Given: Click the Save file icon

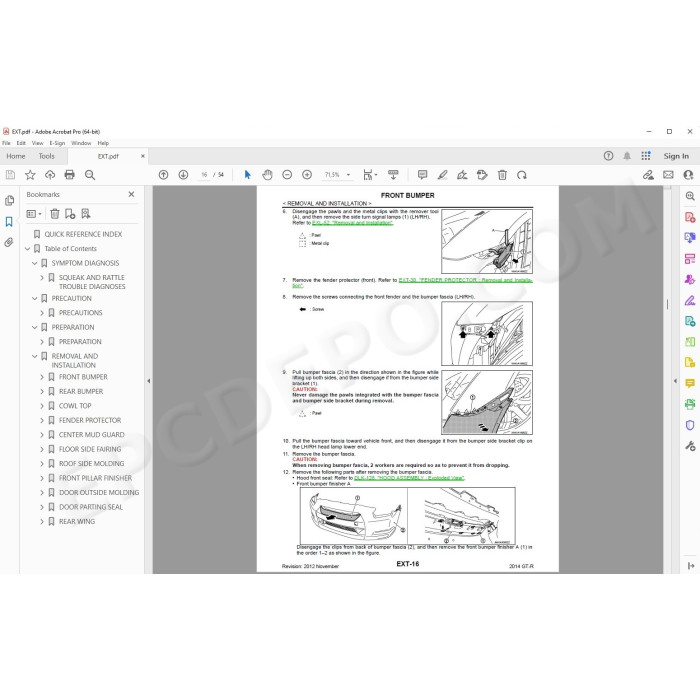Looking at the screenshot, I should click(10, 175).
